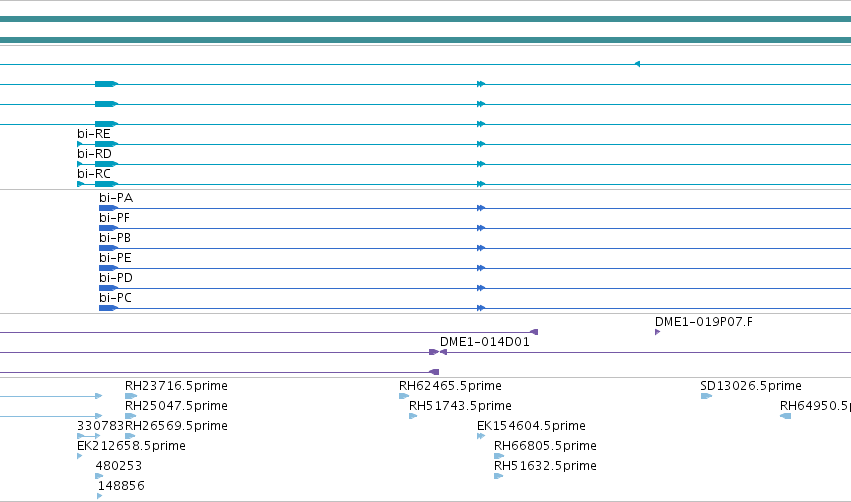Screen dimensions: 851x502
Task: Click the thick exon block on bi-RE row
Action: pos(106,144)
